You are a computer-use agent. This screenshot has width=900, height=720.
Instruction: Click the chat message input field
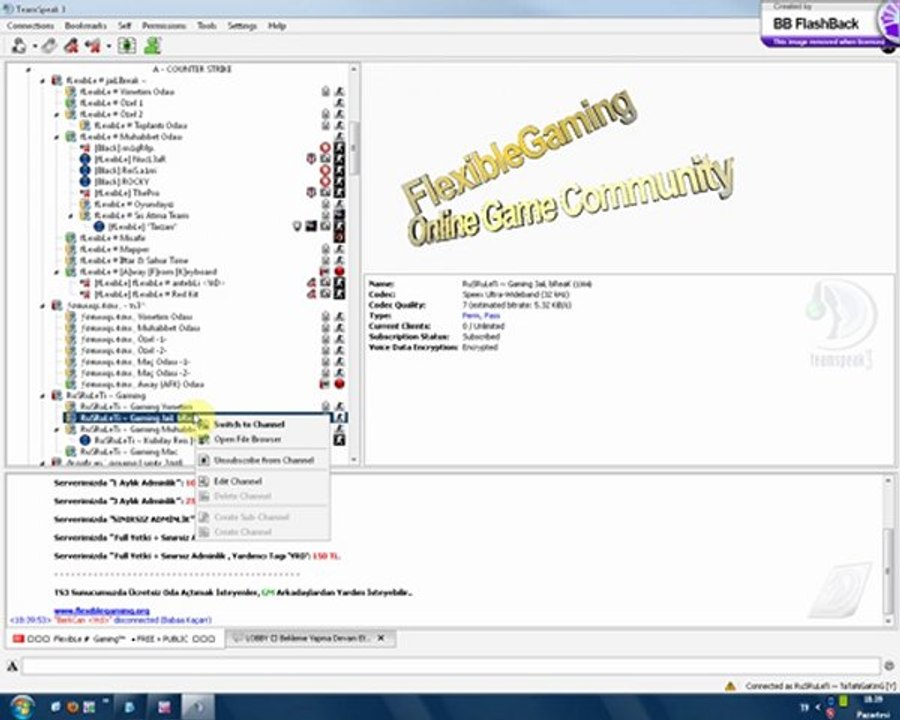pyautogui.click(x=451, y=667)
